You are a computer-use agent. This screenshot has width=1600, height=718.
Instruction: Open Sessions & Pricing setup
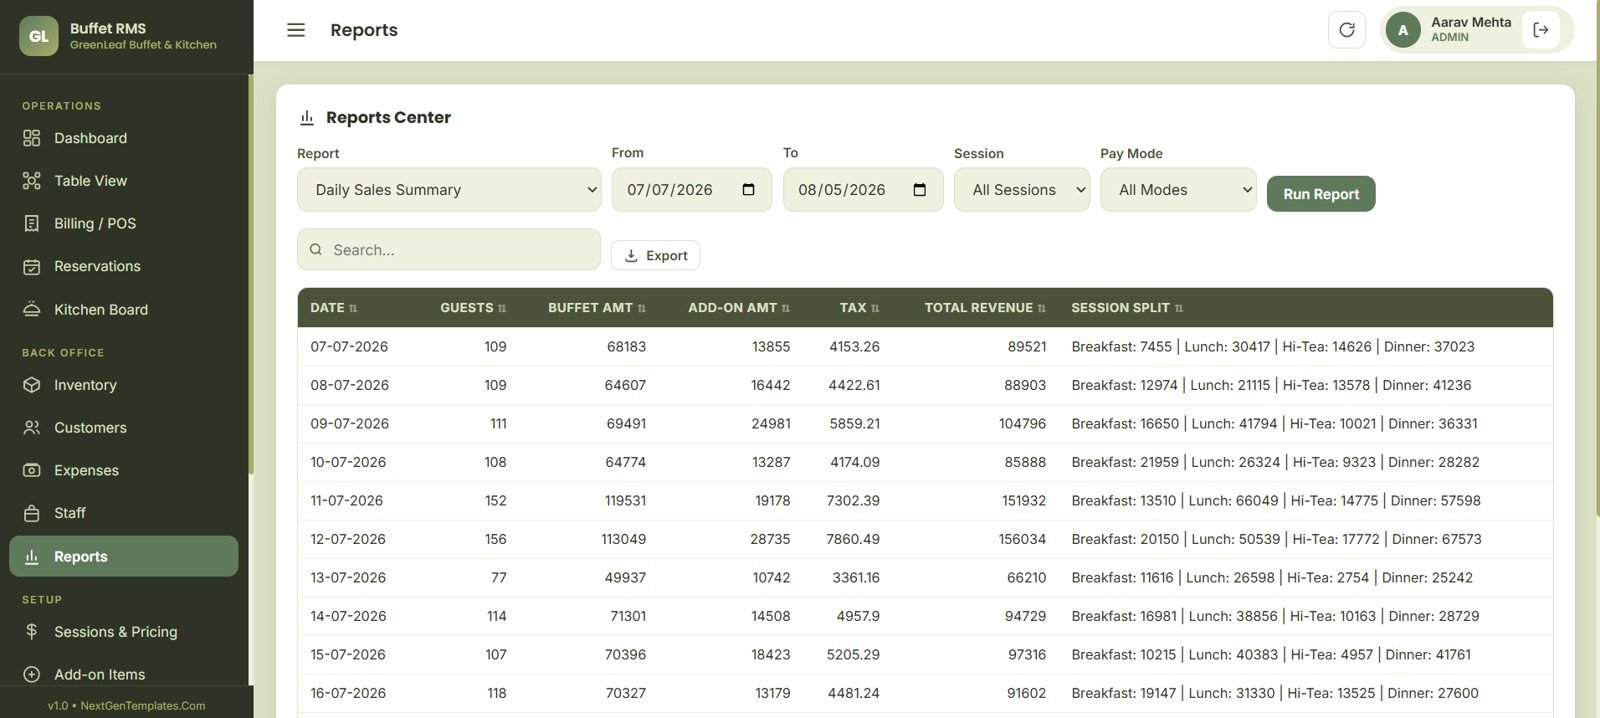[x=124, y=632]
